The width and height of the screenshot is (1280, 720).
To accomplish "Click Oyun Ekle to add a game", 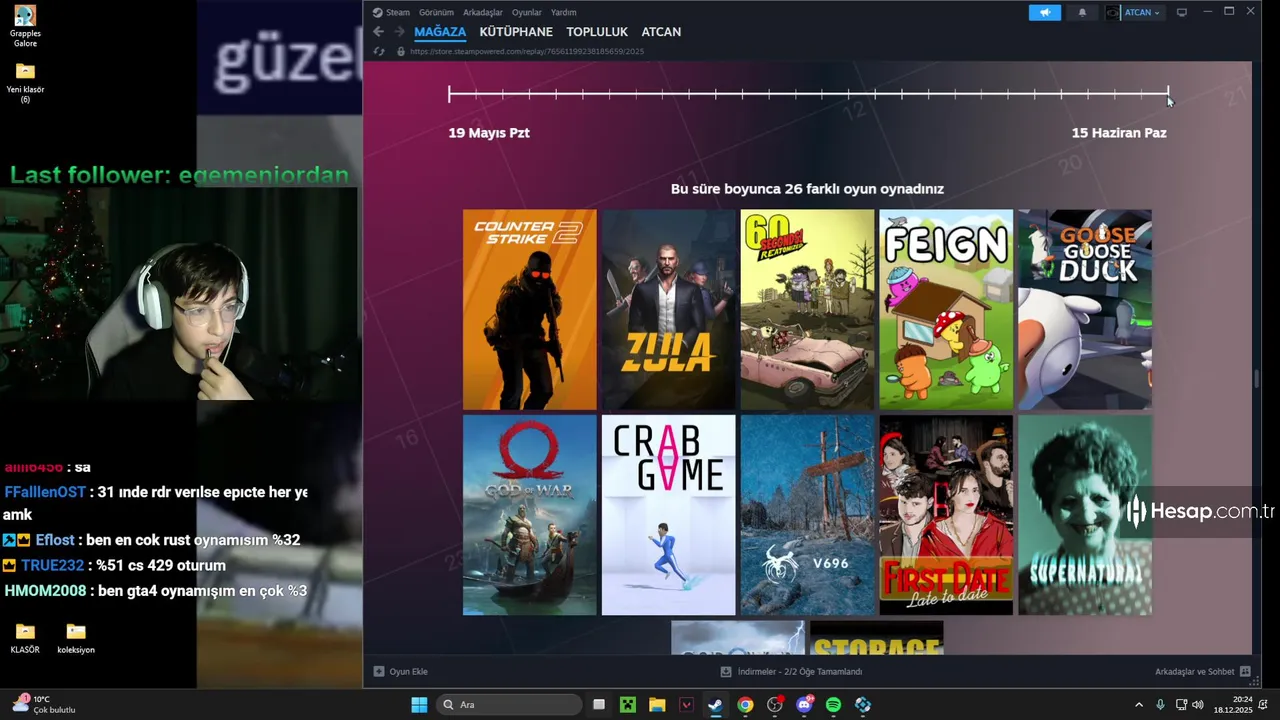I will pos(400,672).
